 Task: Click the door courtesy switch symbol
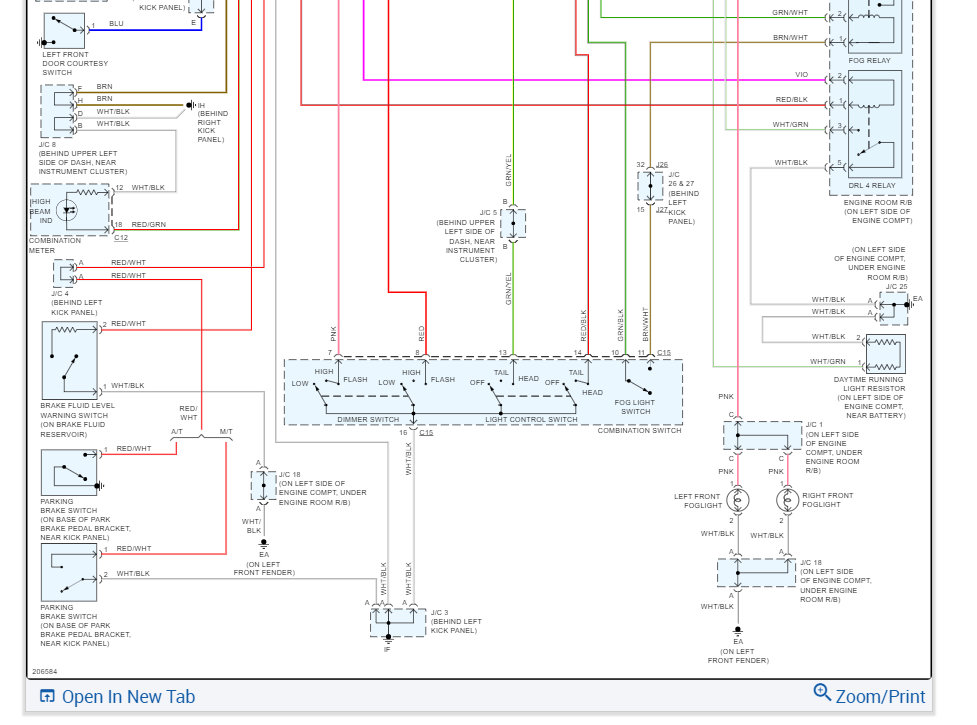pyautogui.click(x=64, y=31)
